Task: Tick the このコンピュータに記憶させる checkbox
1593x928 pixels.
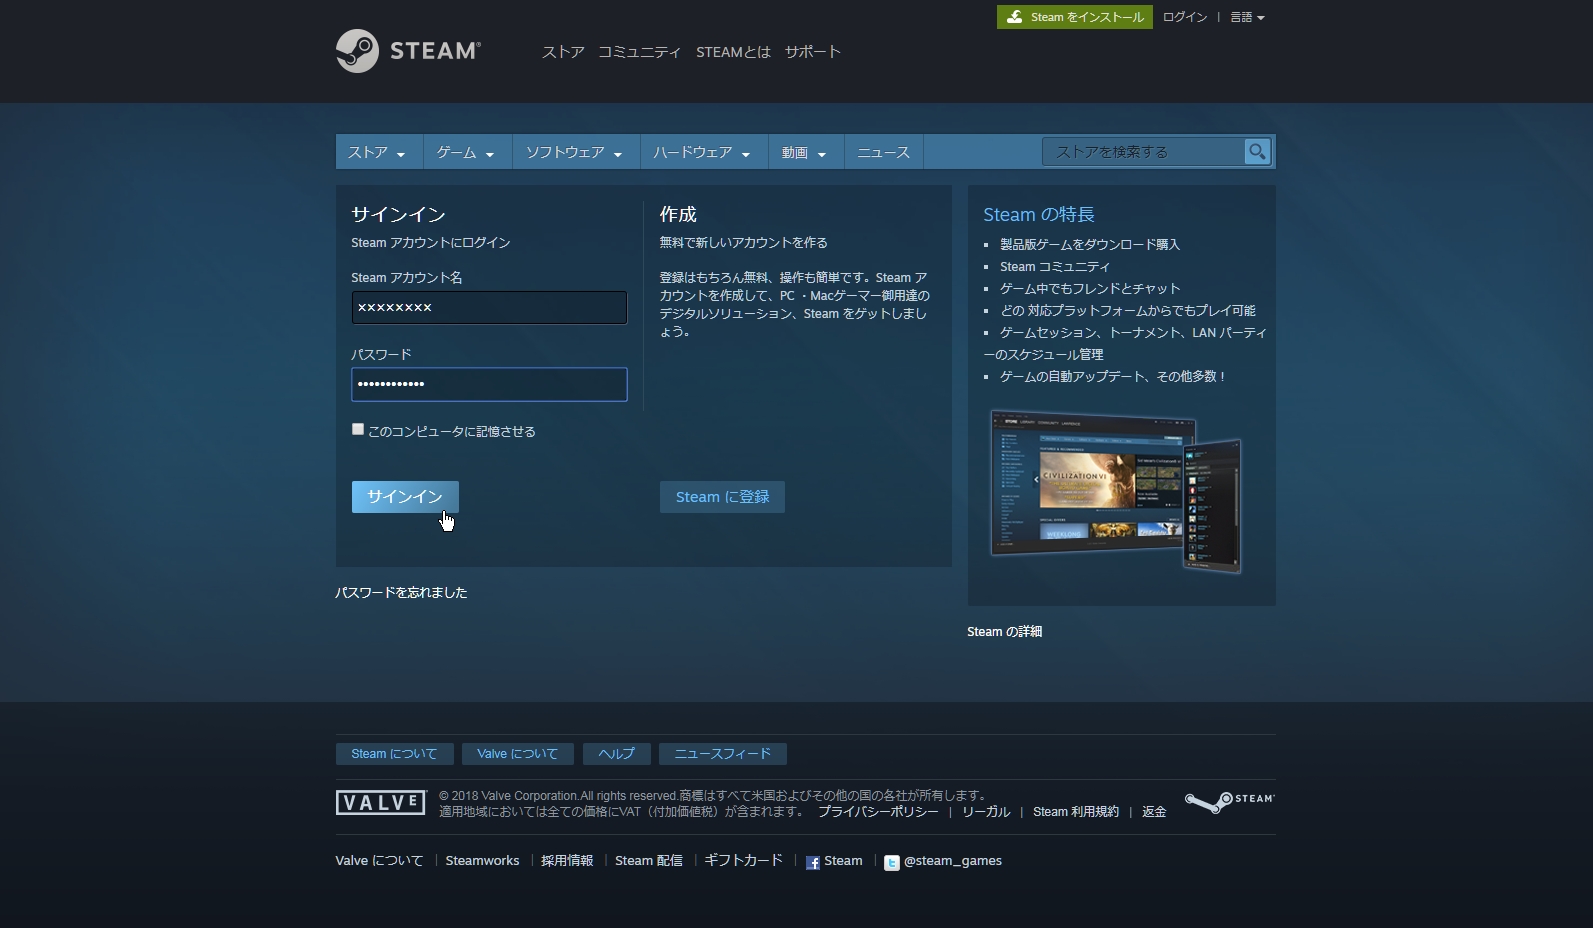Action: click(358, 429)
